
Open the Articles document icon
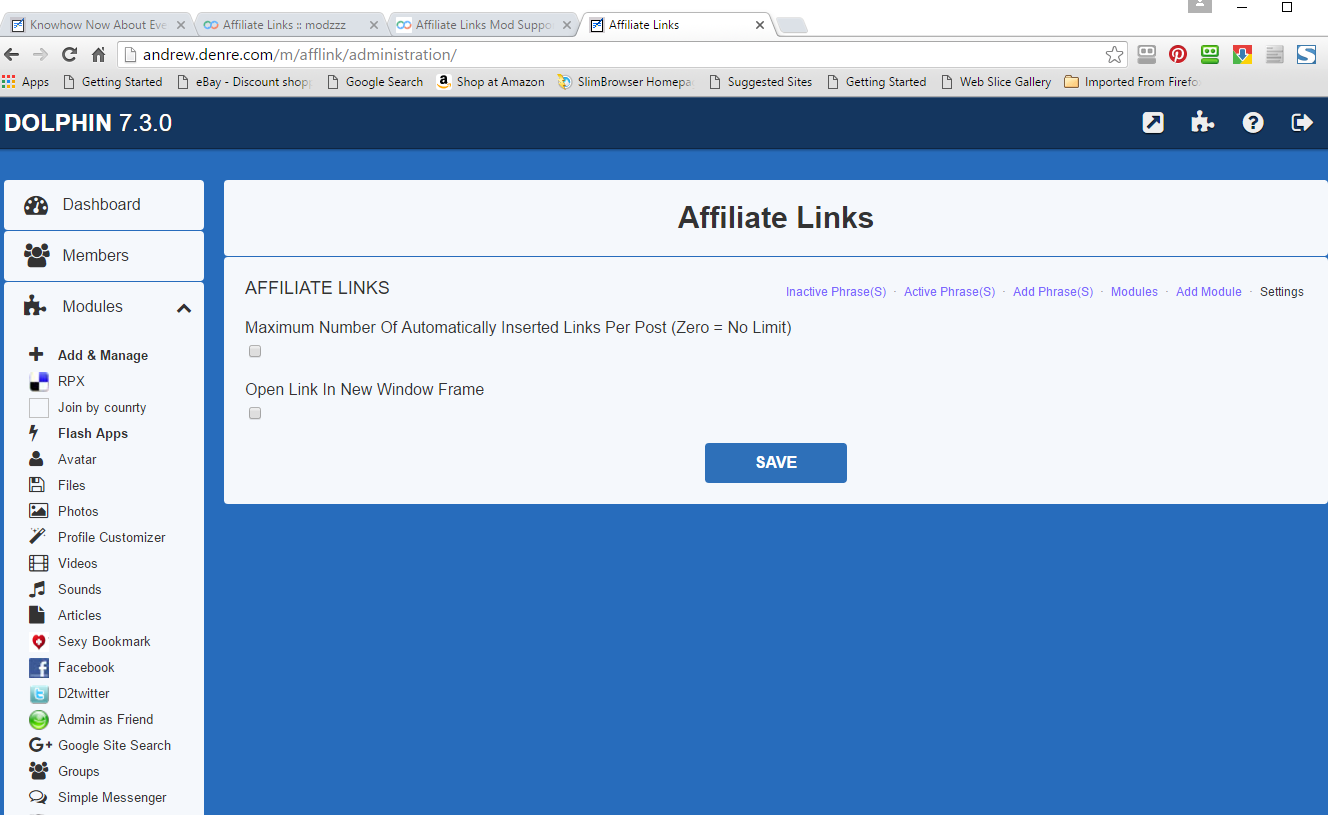pos(37,615)
